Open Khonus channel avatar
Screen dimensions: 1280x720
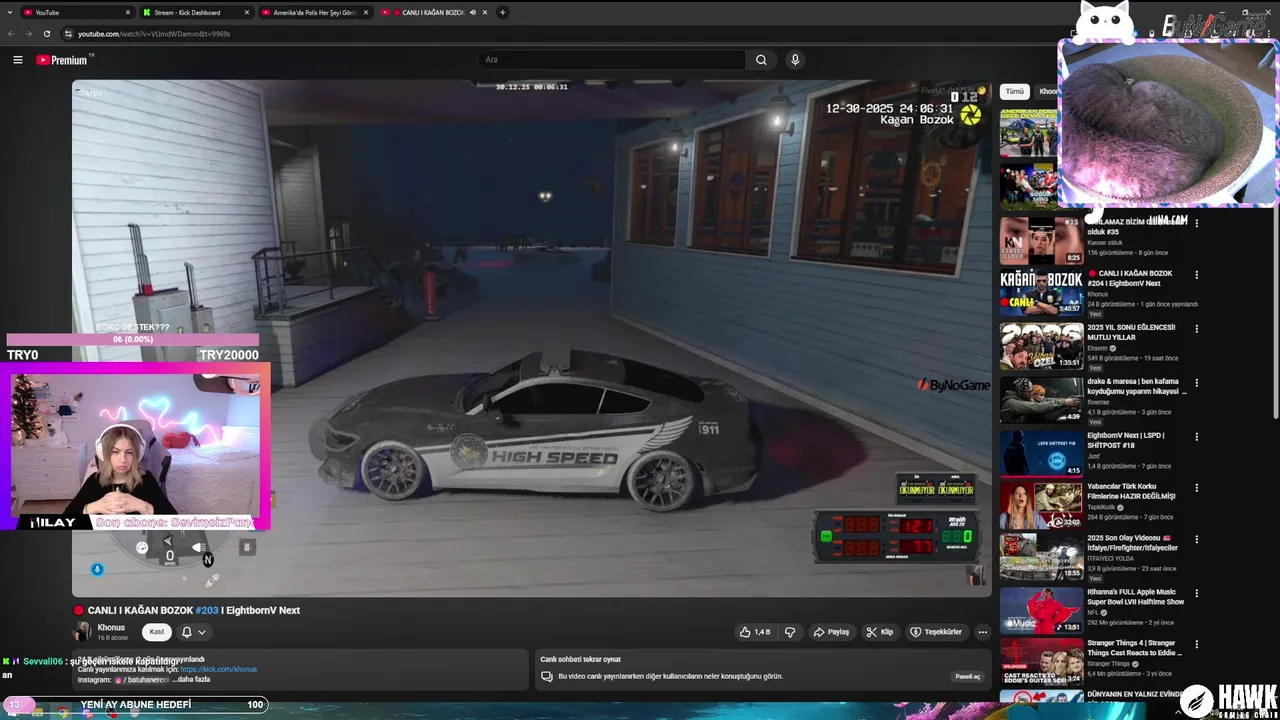[83, 631]
